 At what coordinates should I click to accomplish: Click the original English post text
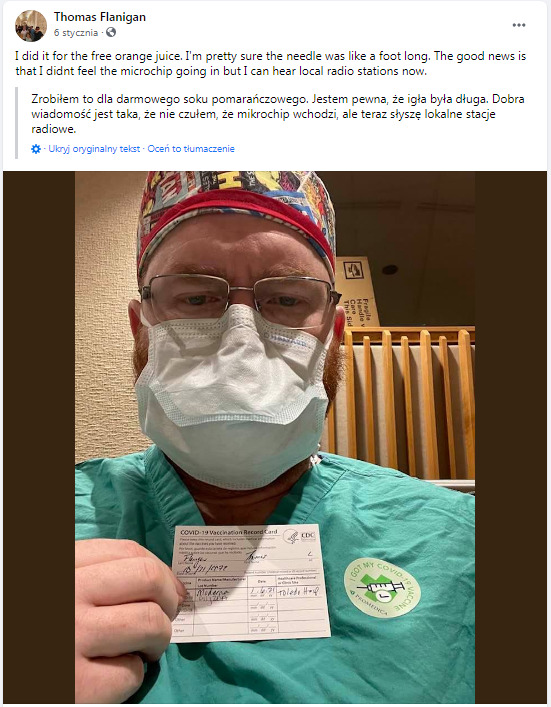[271, 64]
